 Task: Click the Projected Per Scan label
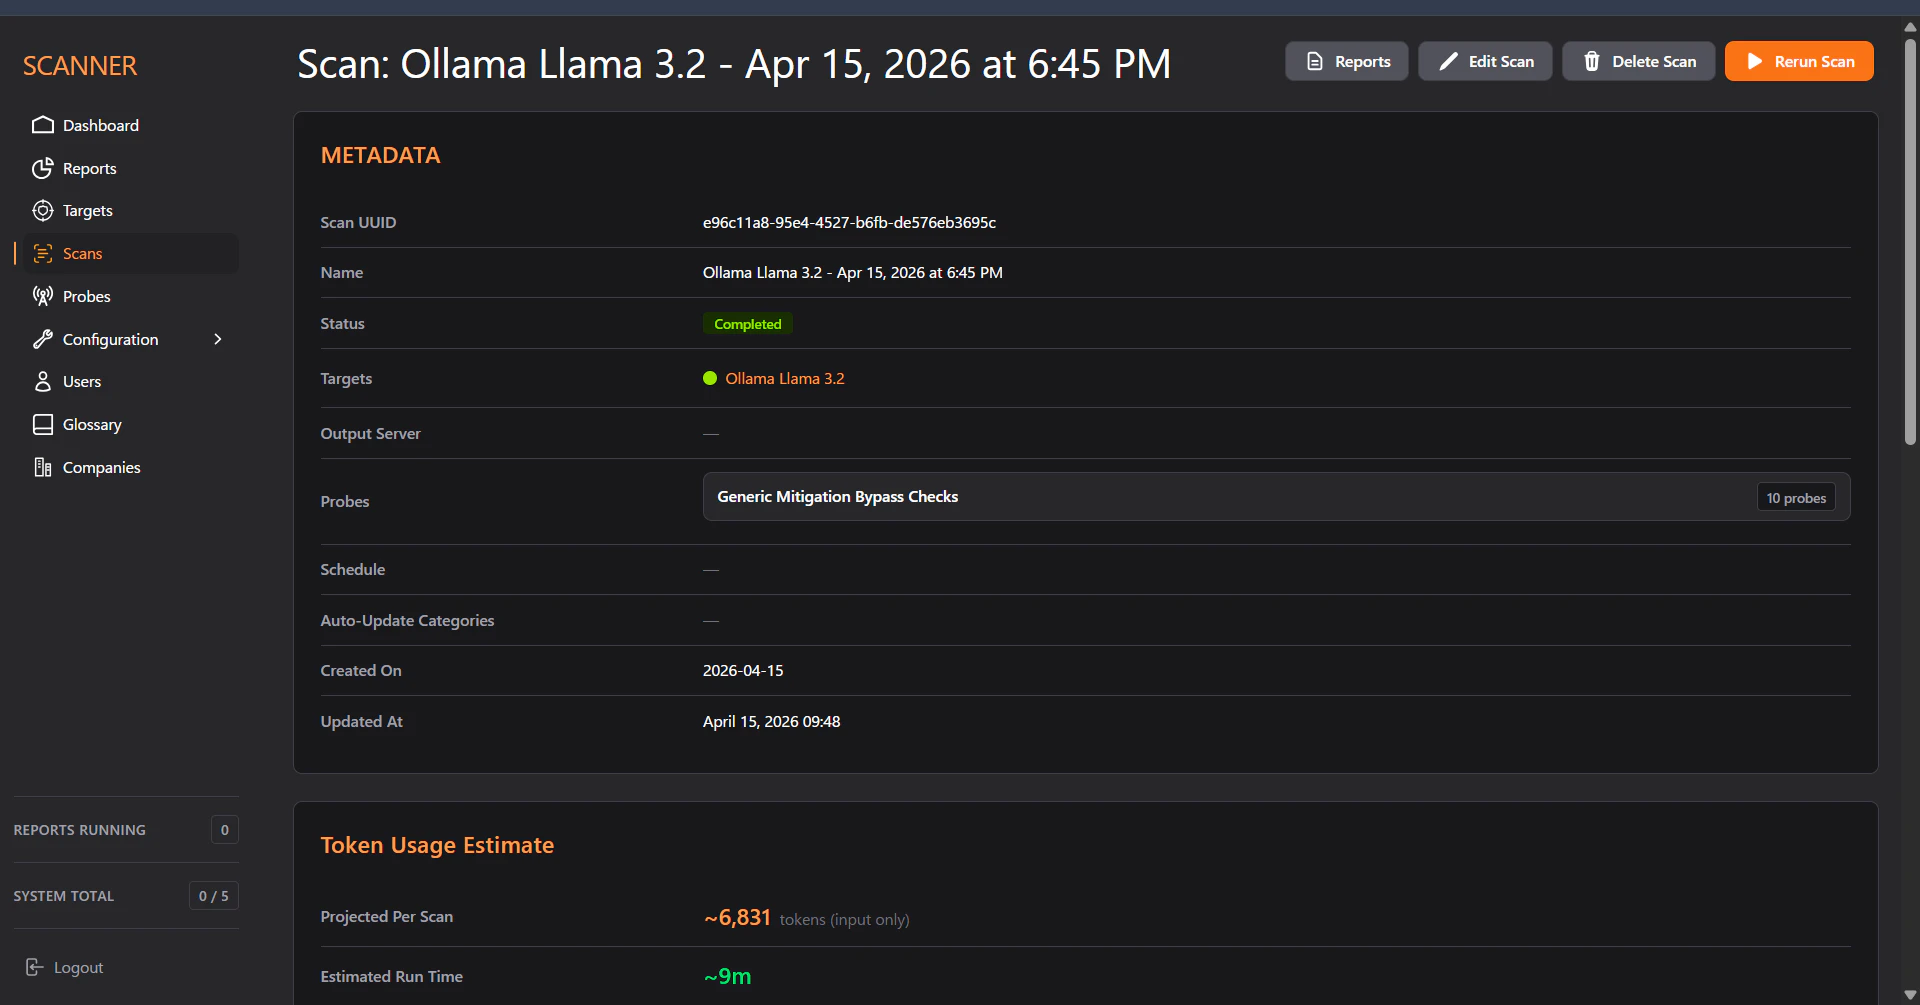386,917
